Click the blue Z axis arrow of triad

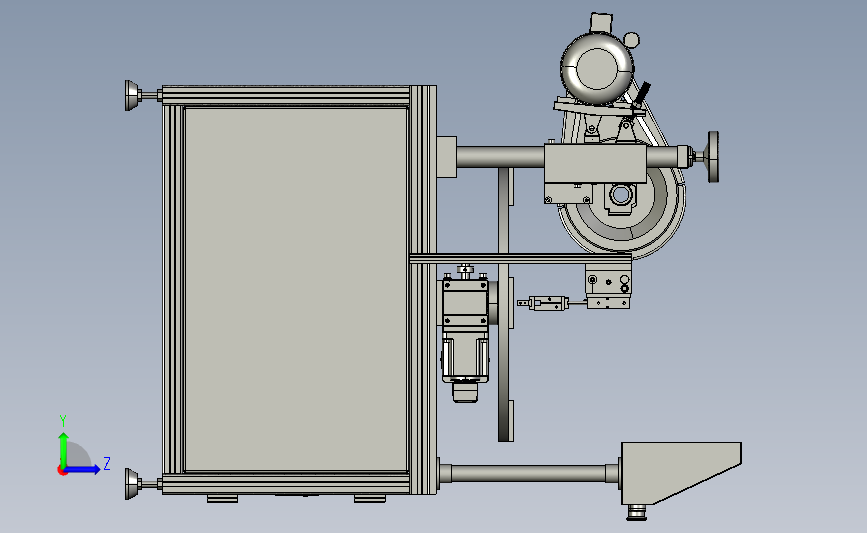83,469
